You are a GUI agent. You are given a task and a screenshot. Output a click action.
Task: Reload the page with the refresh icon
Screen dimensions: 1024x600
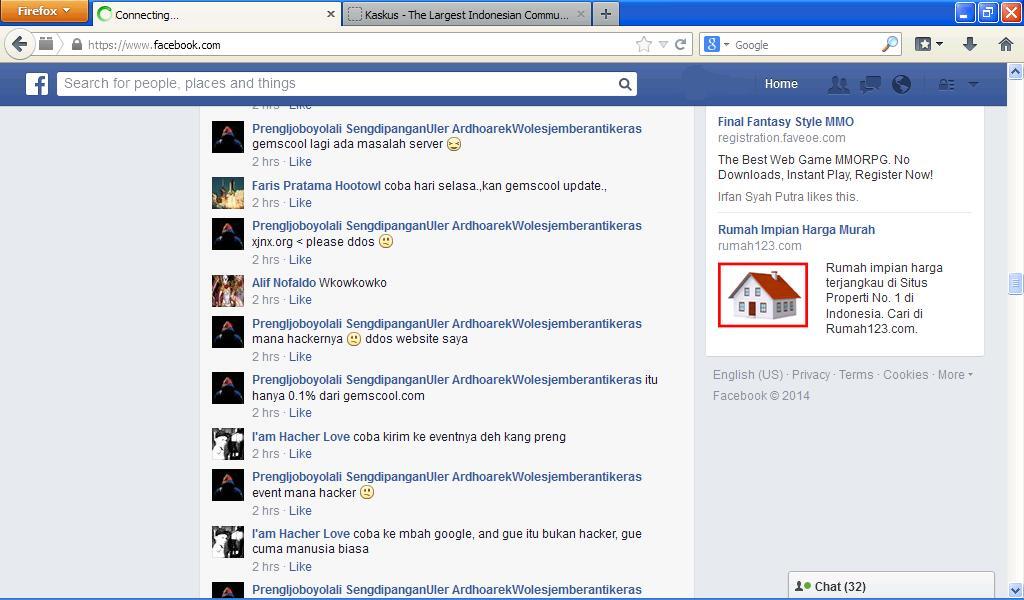[x=680, y=44]
